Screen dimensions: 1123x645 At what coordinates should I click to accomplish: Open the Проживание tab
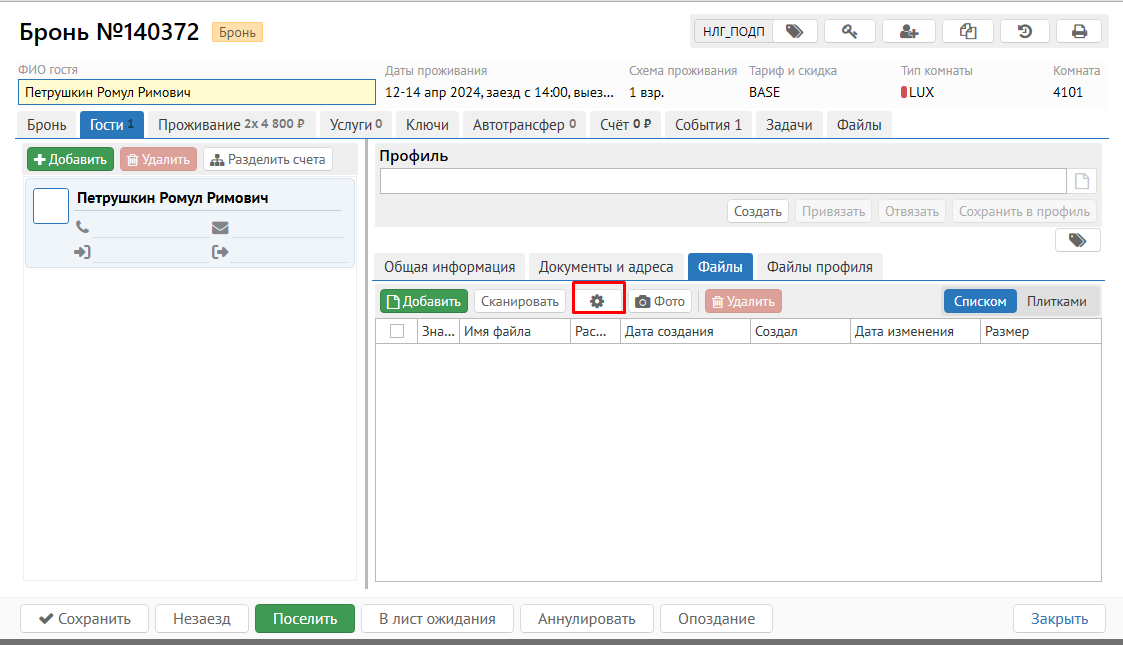231,125
